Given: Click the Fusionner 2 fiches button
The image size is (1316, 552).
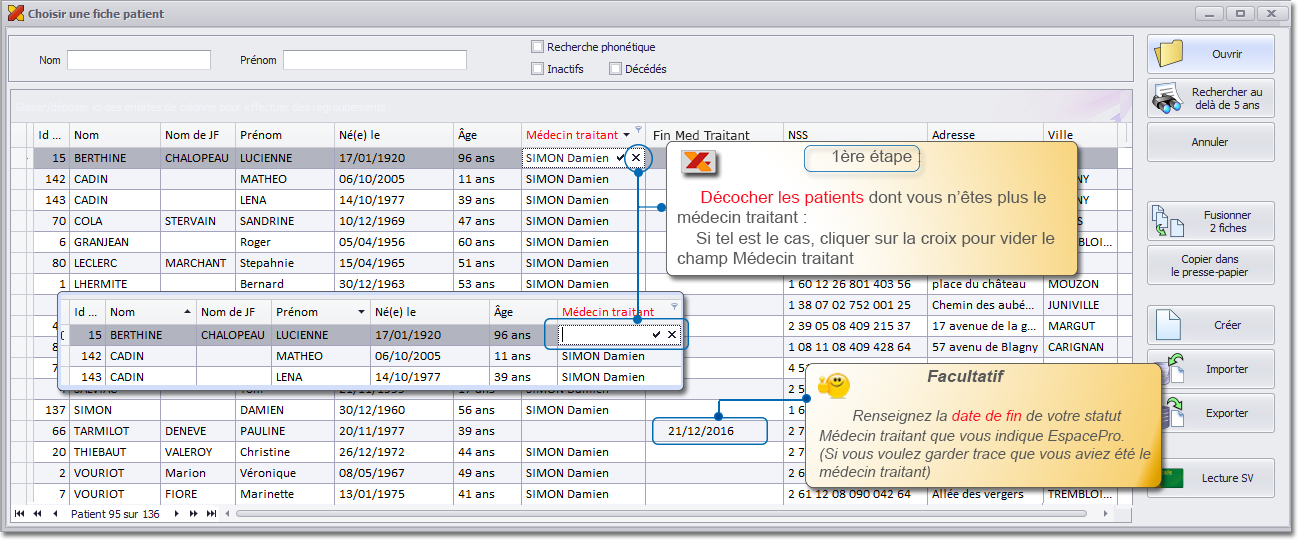Looking at the screenshot, I should pos(1210,222).
